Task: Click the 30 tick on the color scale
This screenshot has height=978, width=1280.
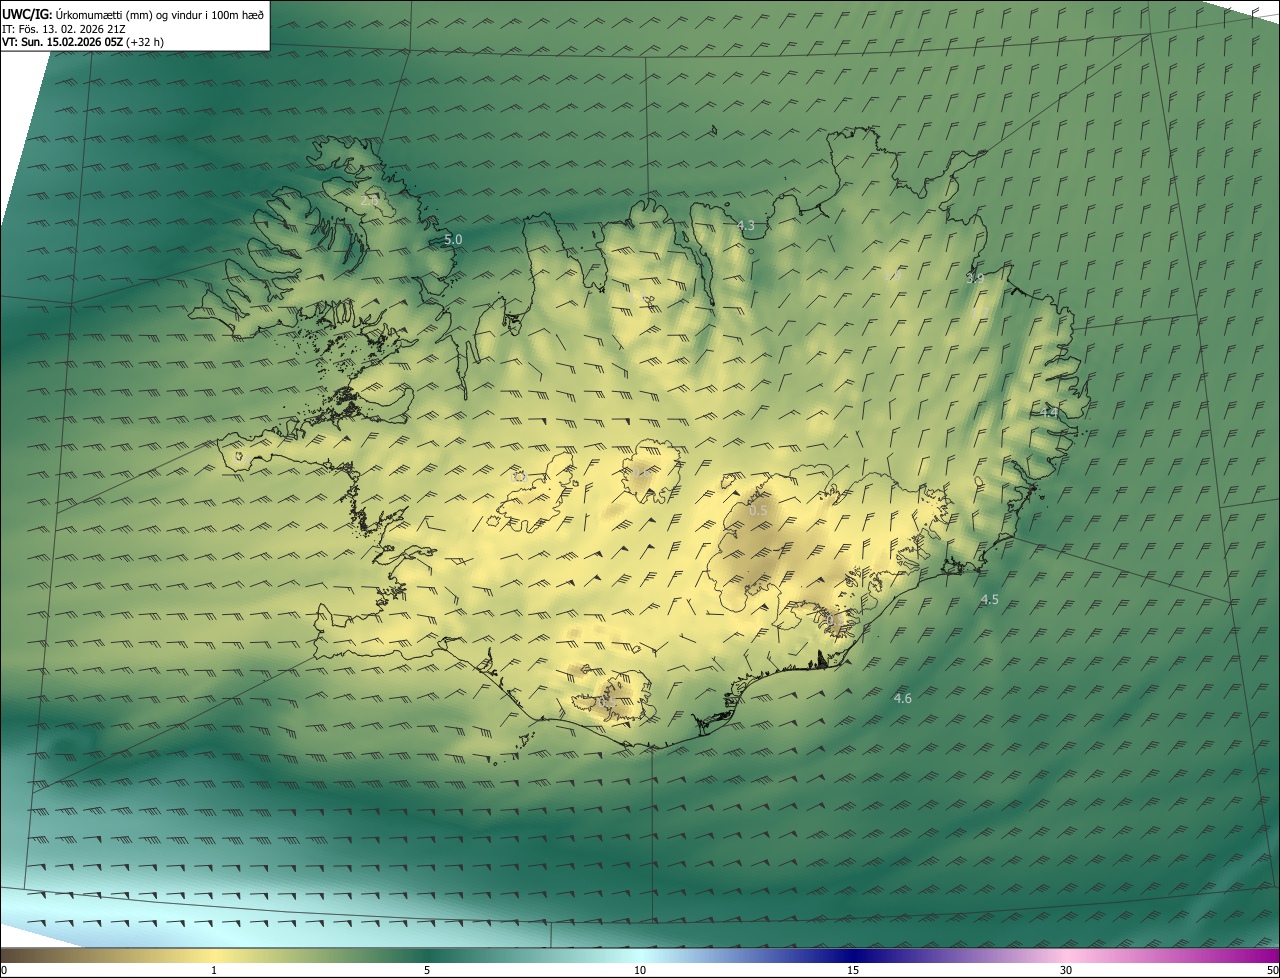Action: pyautogui.click(x=1066, y=970)
